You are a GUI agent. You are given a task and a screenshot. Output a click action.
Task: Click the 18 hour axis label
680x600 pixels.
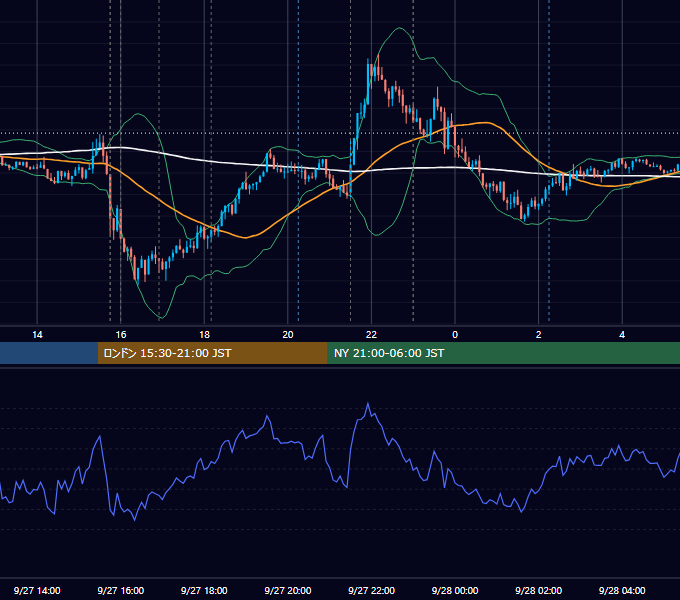204,335
